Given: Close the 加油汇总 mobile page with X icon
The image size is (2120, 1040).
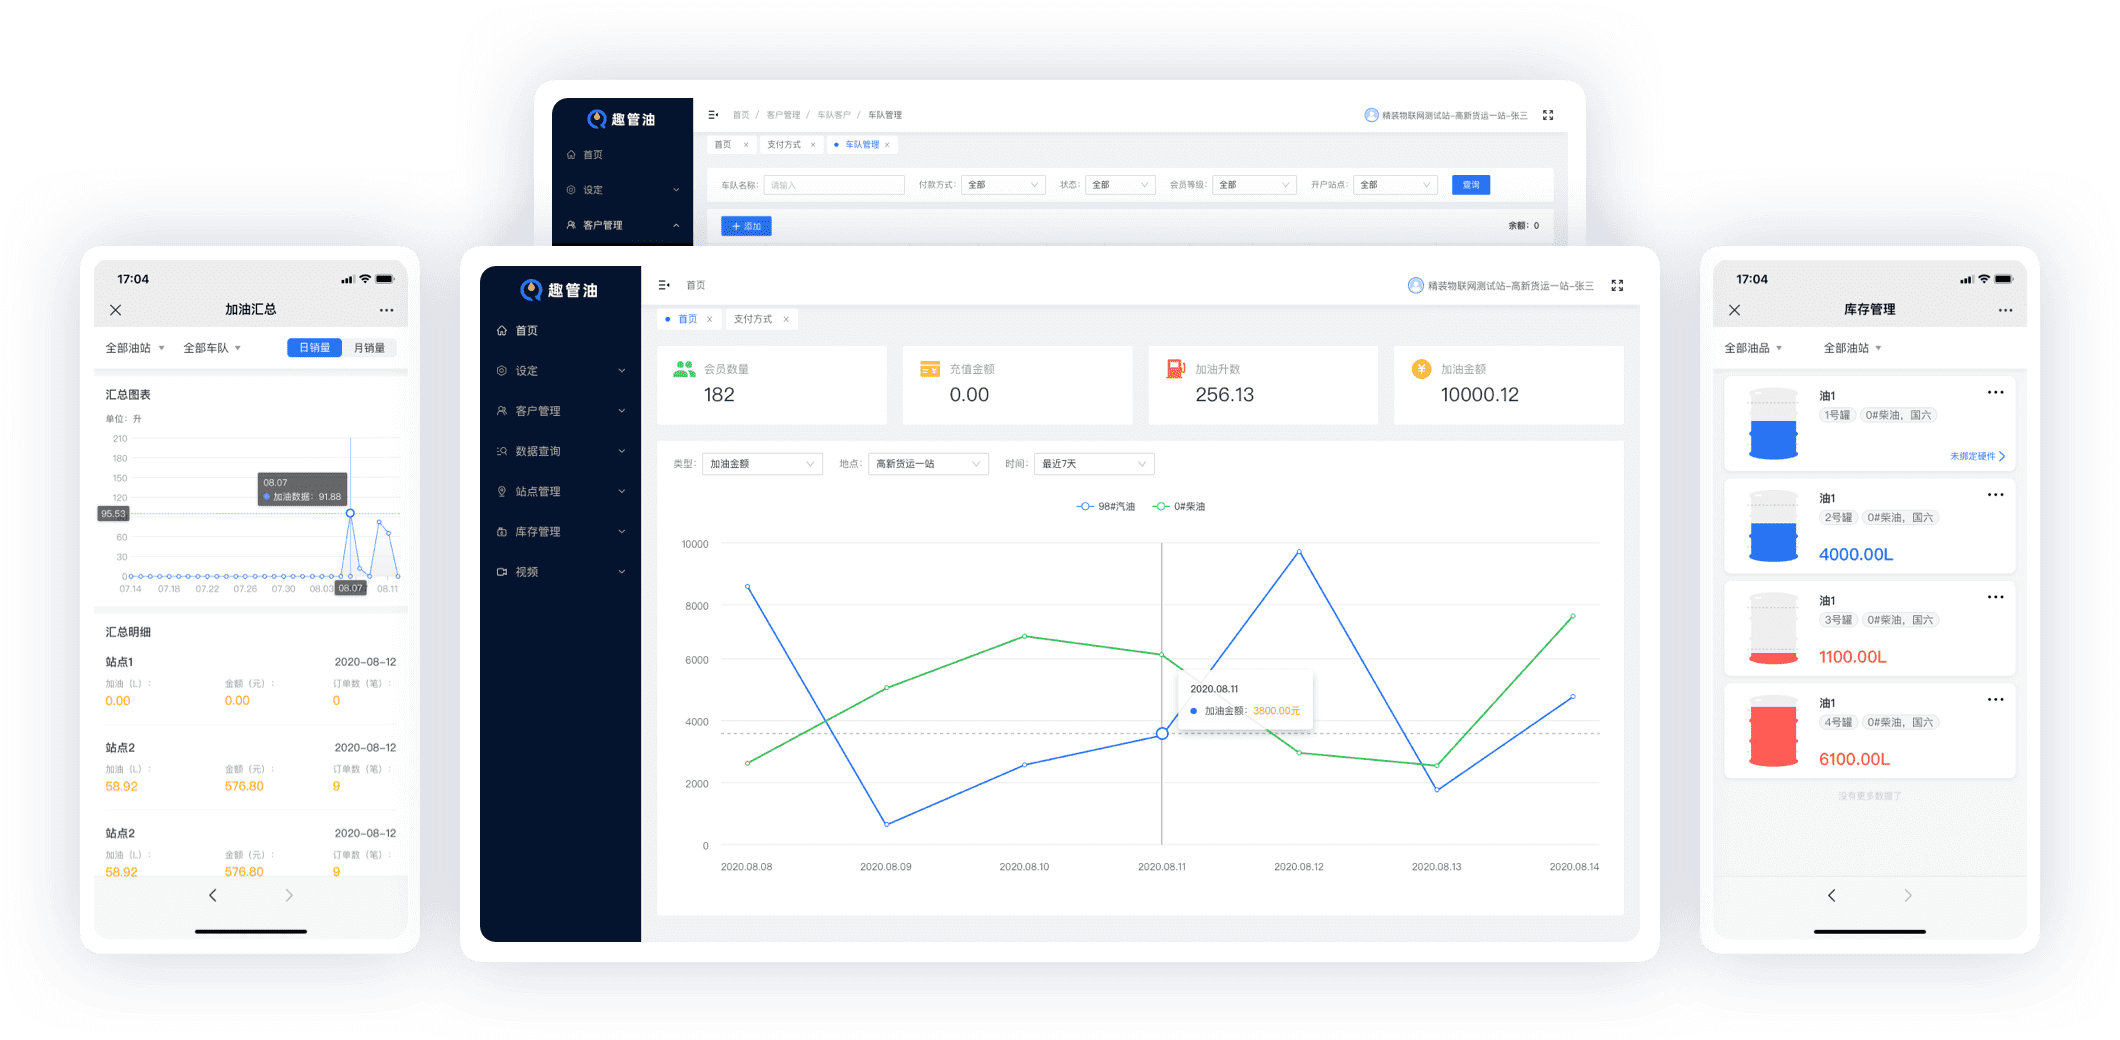Looking at the screenshot, I should 116,310.
